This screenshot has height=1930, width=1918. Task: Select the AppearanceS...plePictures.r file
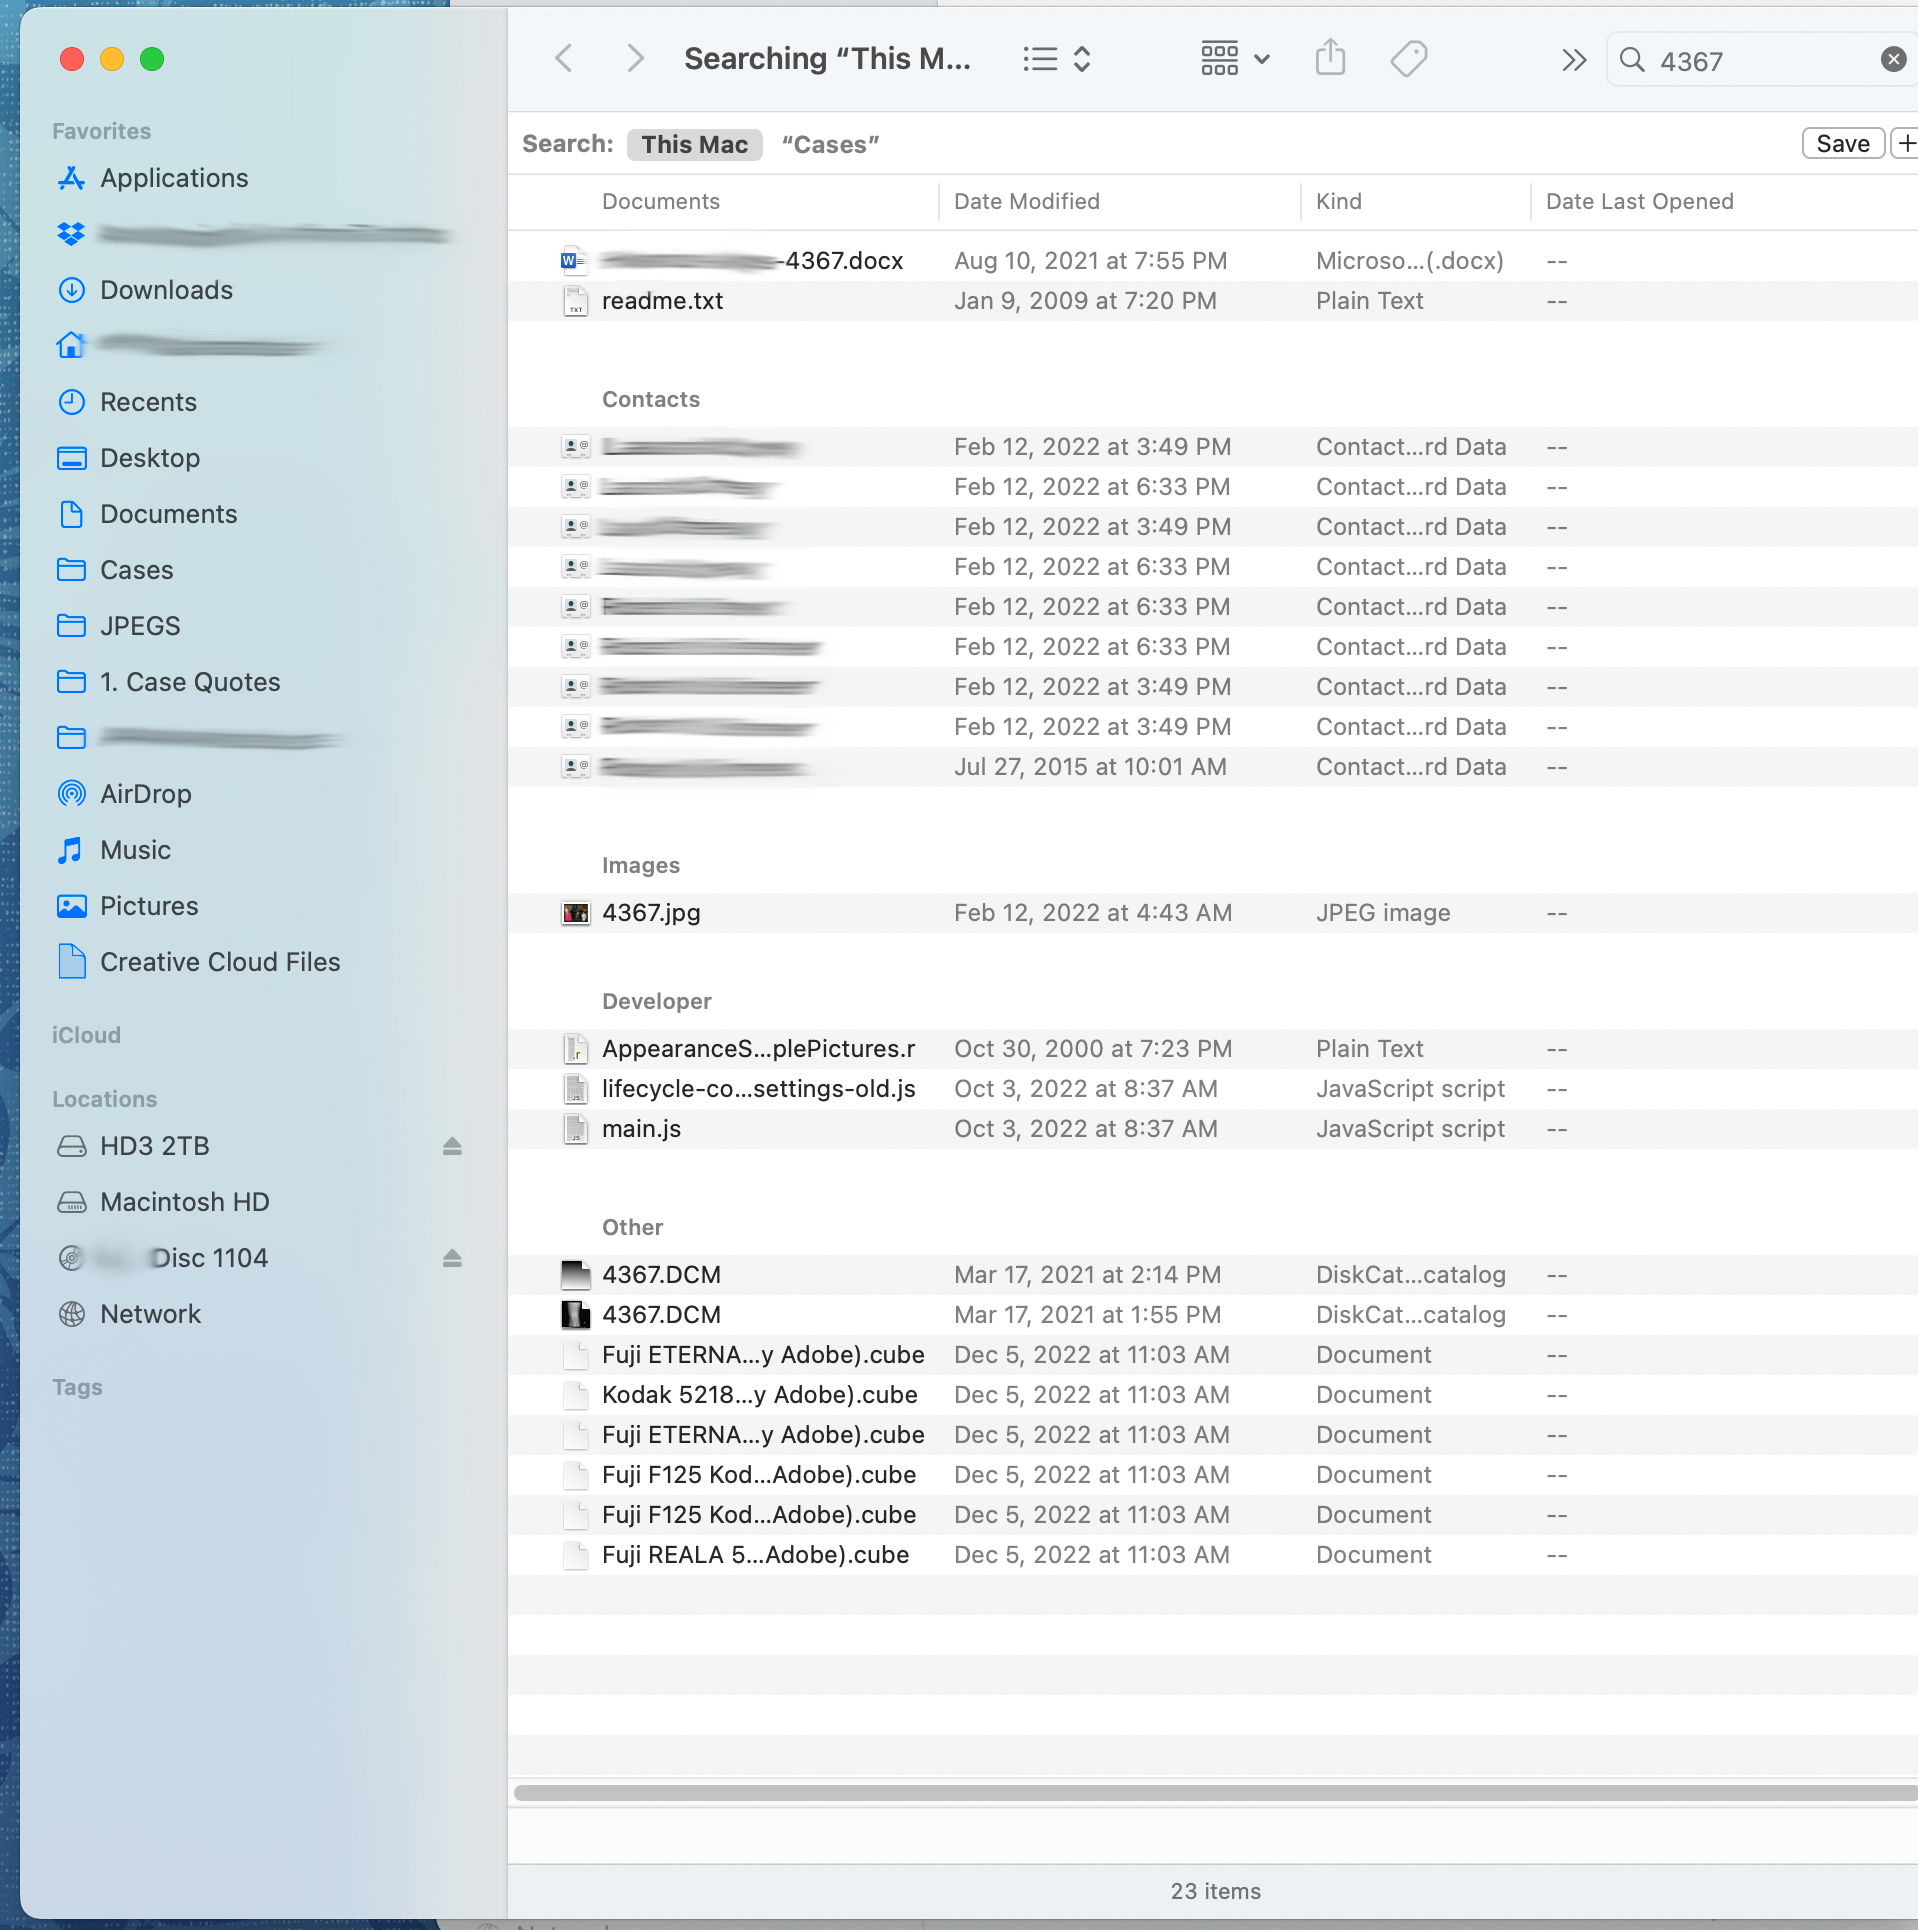click(1212, 1049)
